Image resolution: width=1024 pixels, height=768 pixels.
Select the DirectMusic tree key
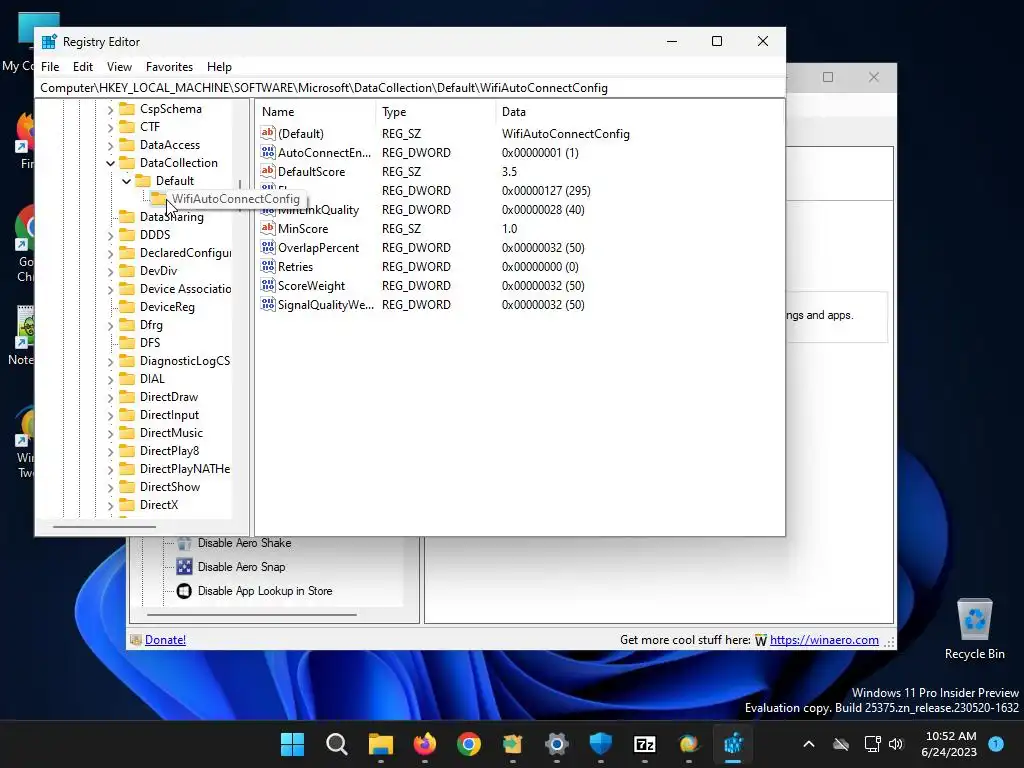[171, 433]
